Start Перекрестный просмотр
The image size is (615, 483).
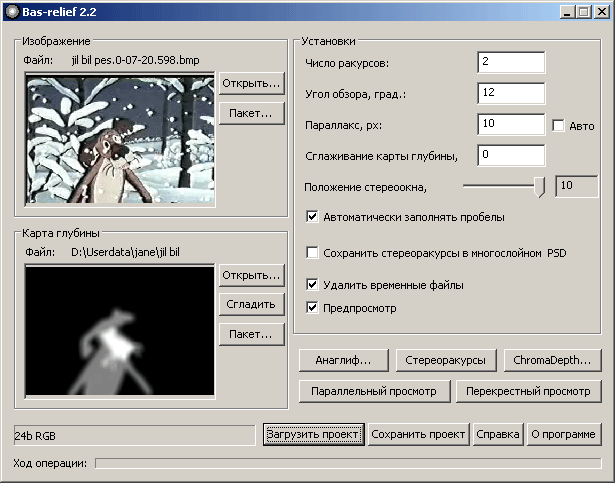[x=528, y=391]
